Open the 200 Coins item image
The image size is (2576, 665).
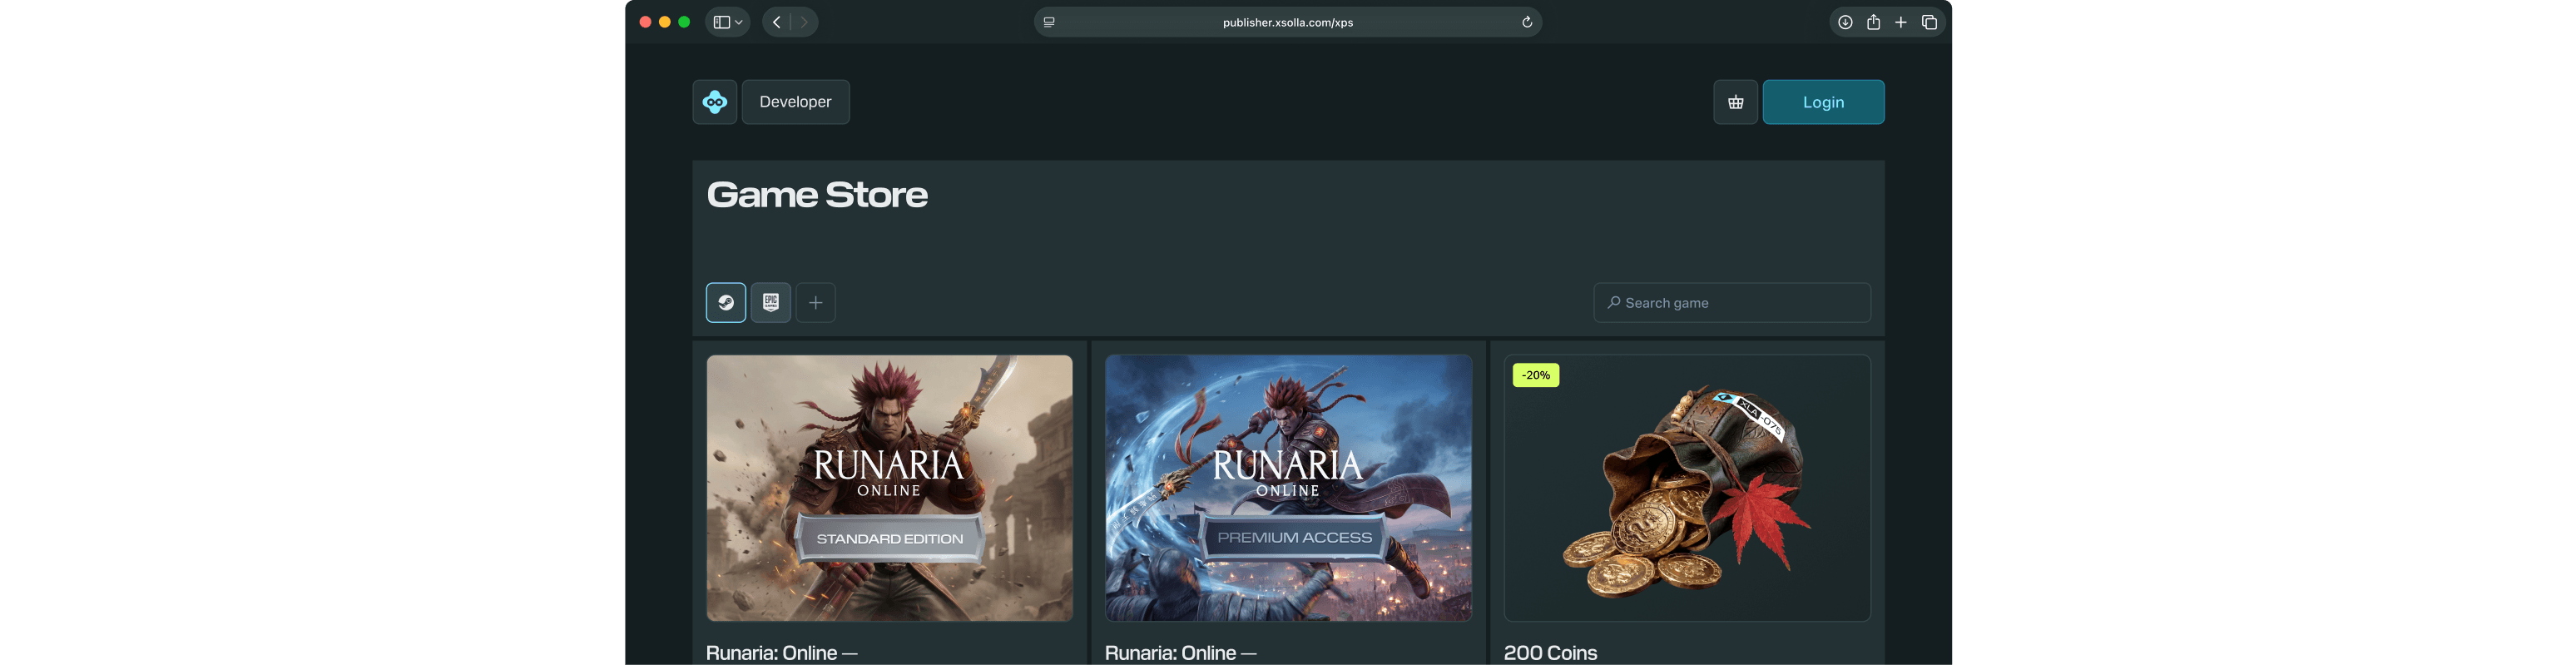1687,488
